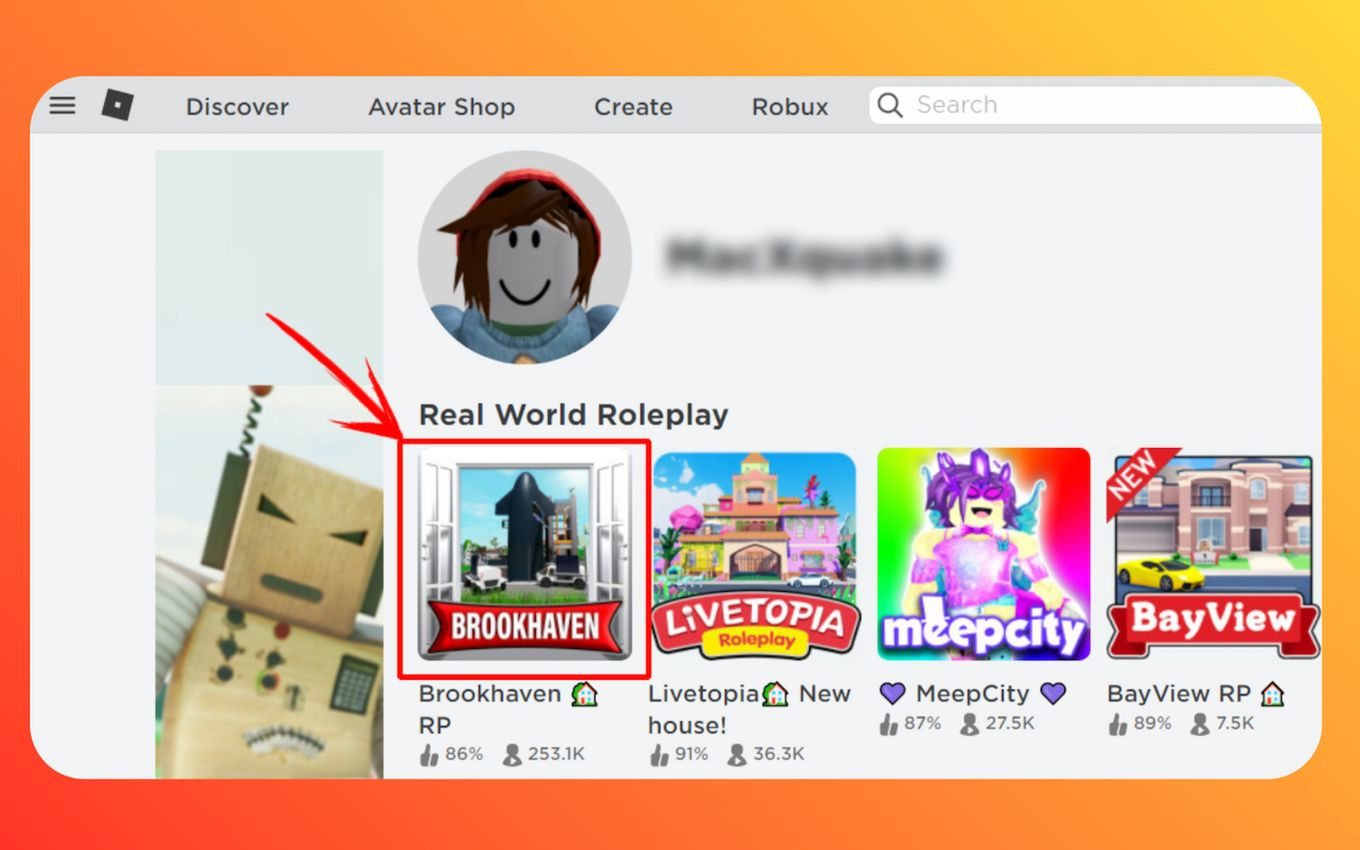
Task: Click the Livetopia player count icon
Action: click(x=737, y=754)
